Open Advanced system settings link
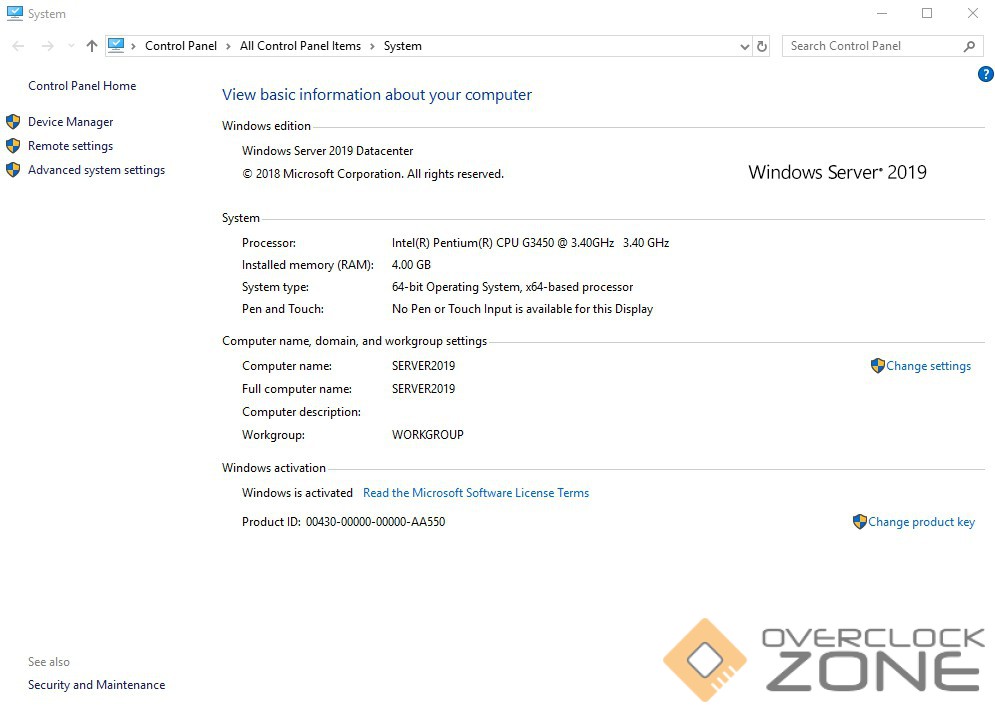 point(96,170)
